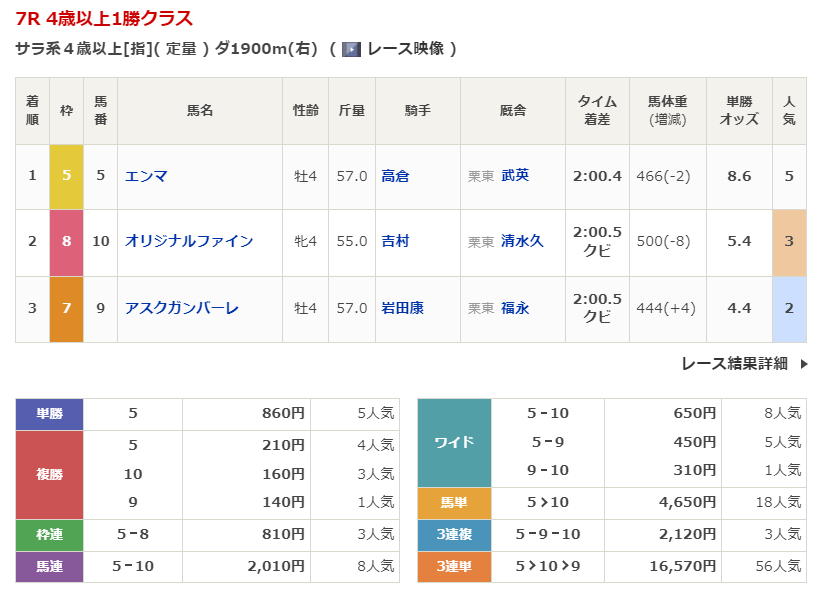Open trainer 清水久 stable page

tap(522, 241)
